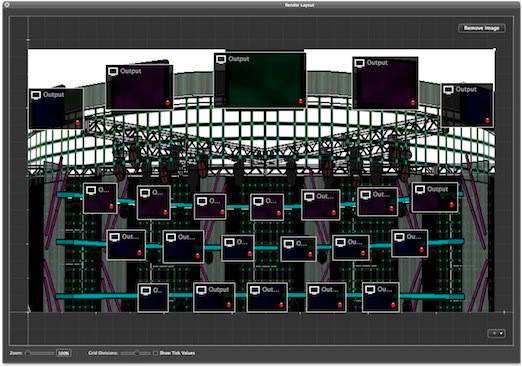Click monitor icon of first node in six-node row

click(x=114, y=237)
